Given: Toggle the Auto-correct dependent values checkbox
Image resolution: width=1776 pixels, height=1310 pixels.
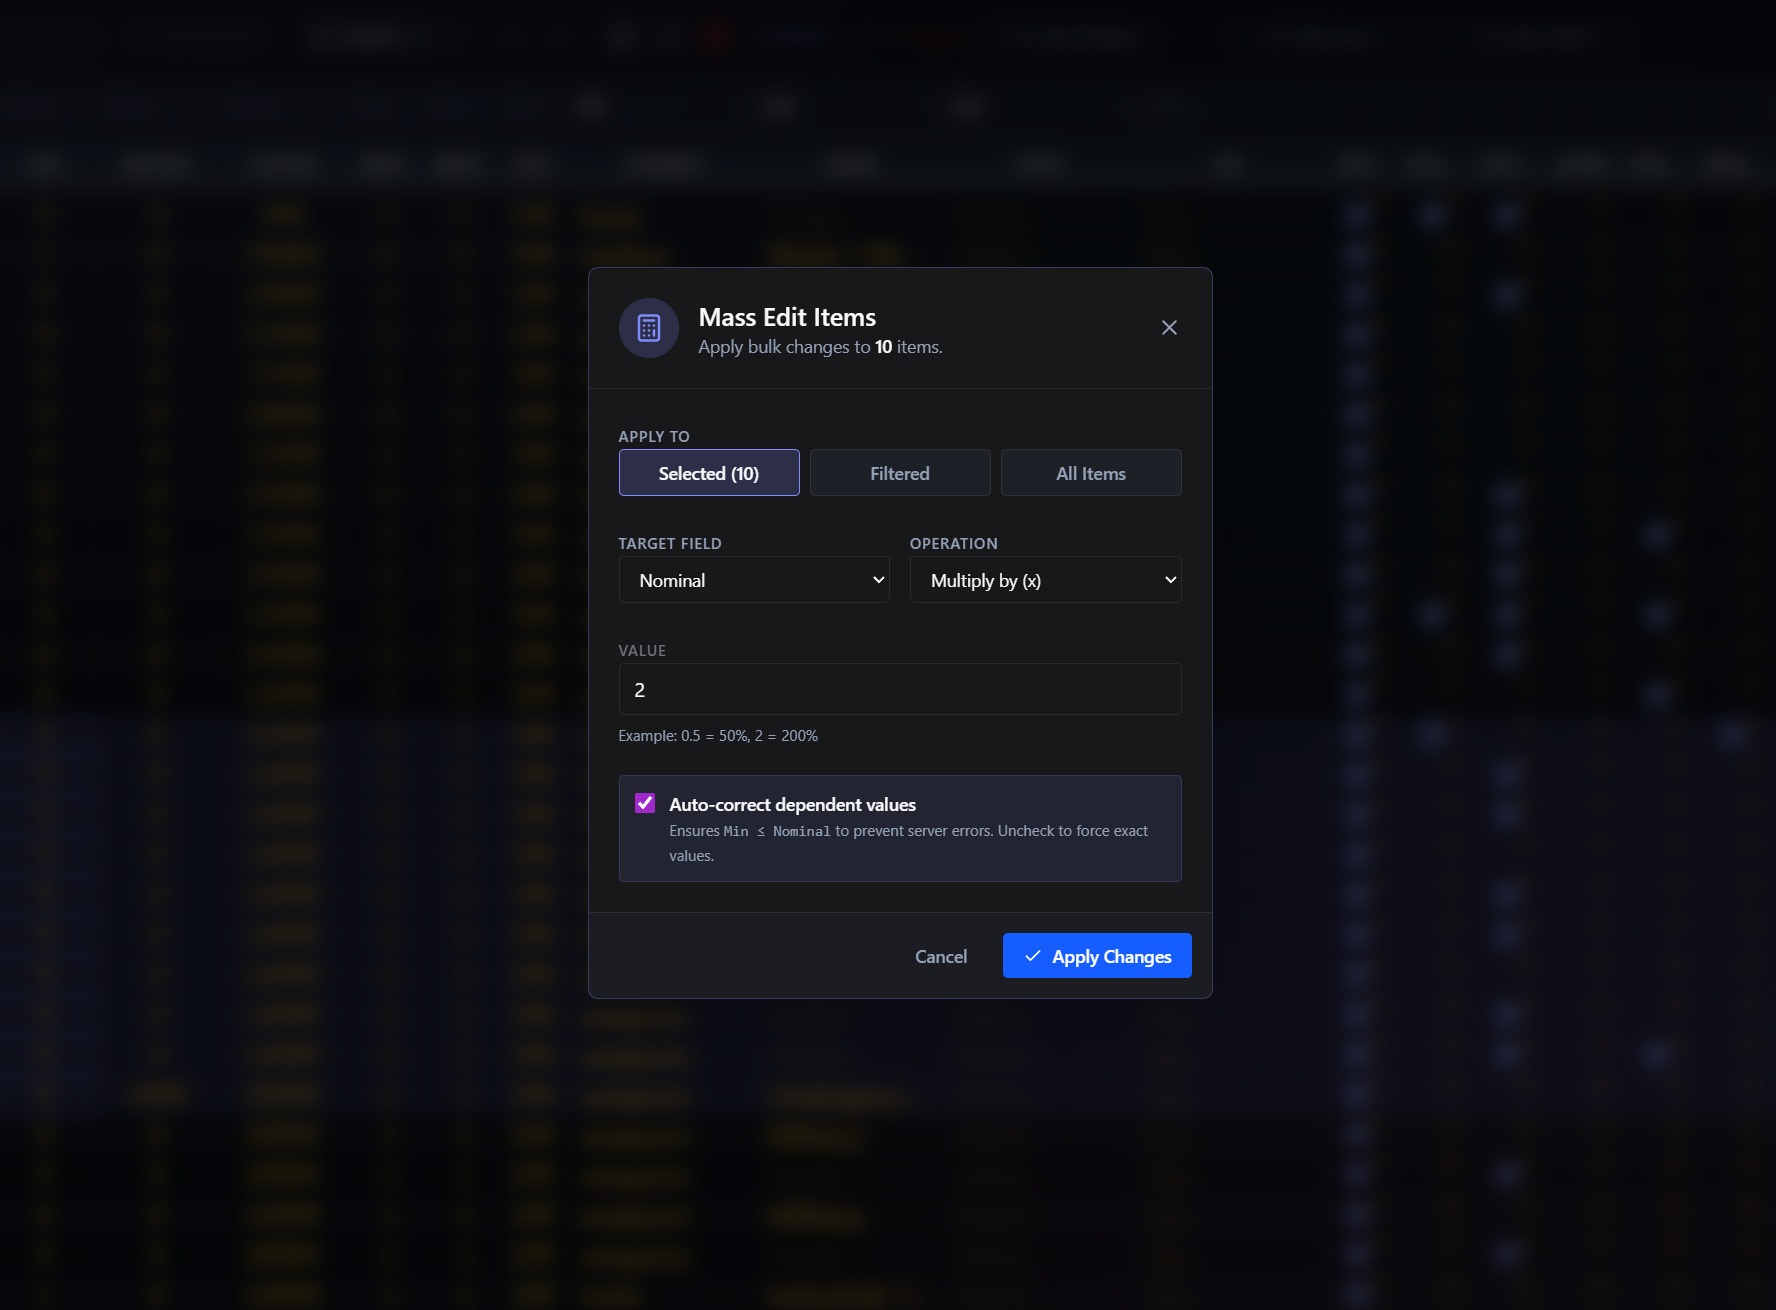Looking at the screenshot, I should tap(645, 804).
